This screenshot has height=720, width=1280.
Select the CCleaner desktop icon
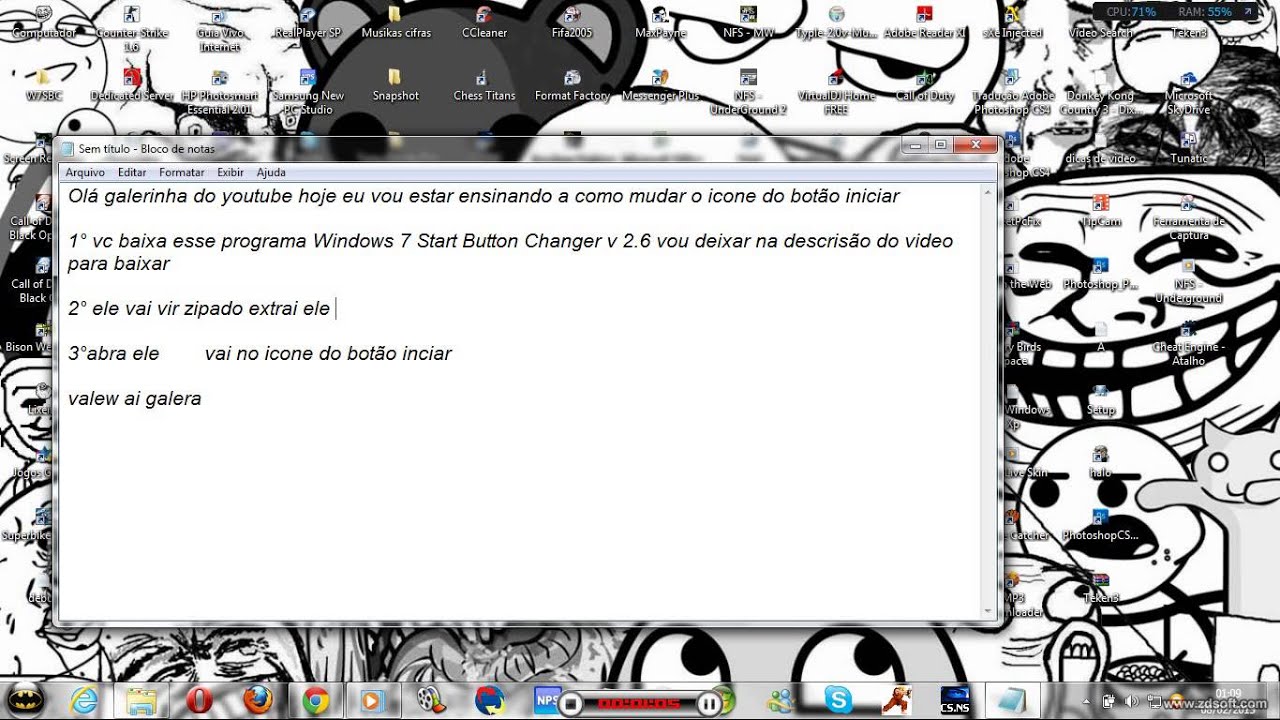pos(484,22)
